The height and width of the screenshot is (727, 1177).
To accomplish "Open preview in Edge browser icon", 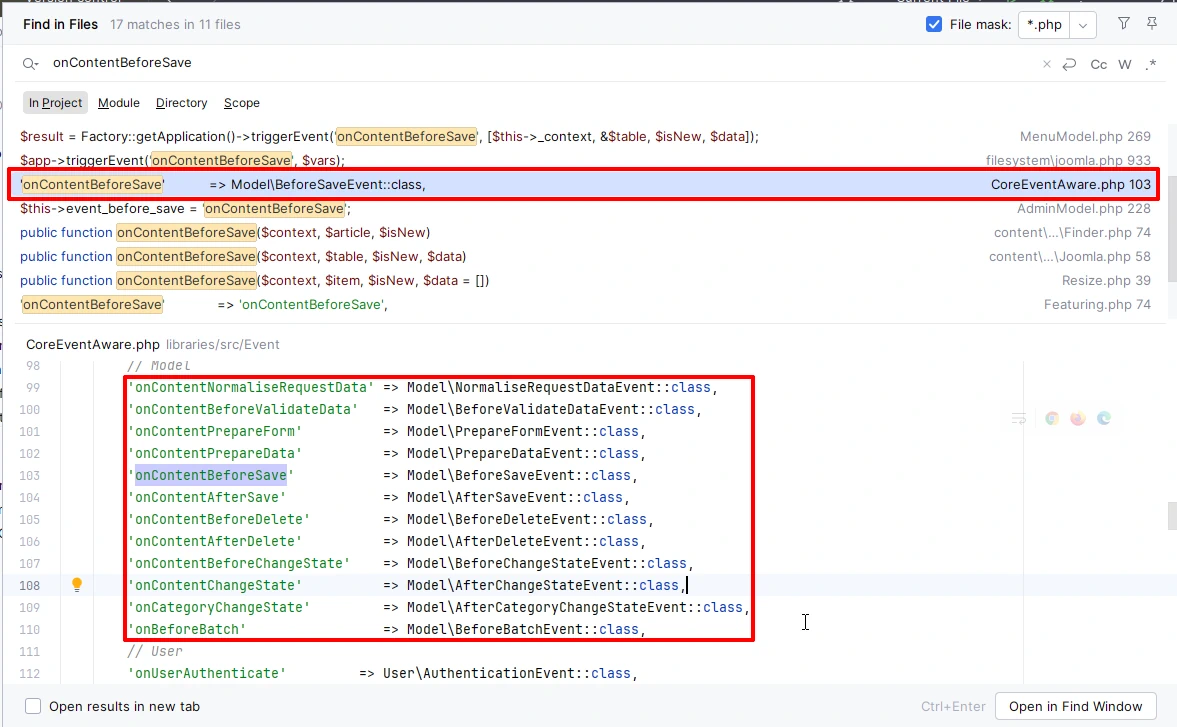I will [1103, 419].
